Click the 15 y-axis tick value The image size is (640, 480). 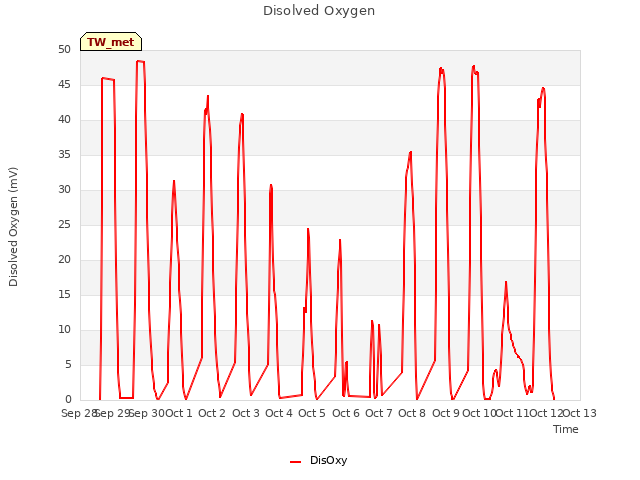click(64, 295)
